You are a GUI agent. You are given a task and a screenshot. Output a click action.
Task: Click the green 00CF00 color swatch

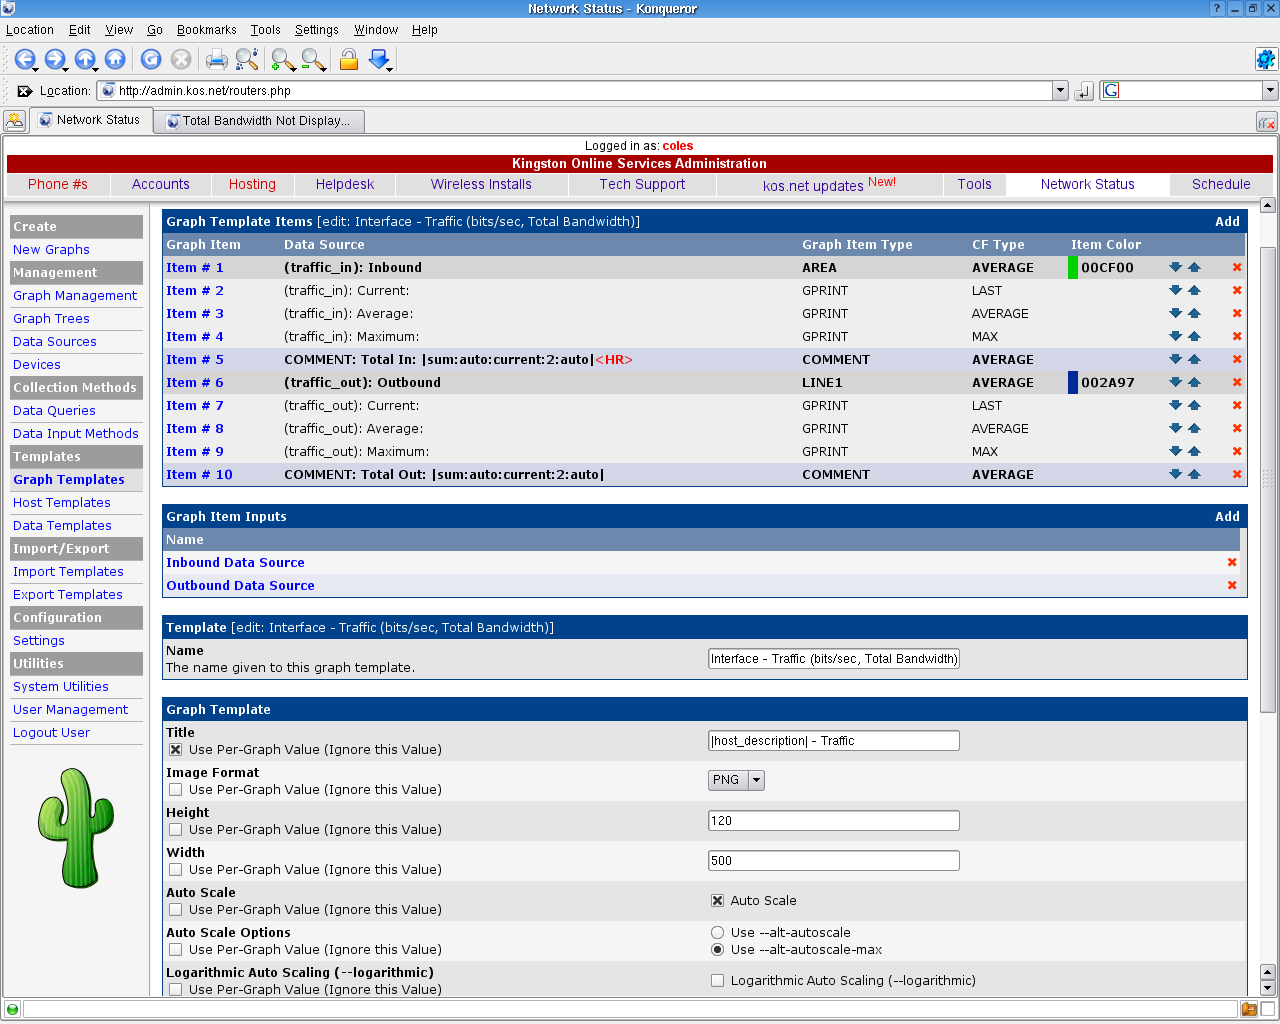click(x=1073, y=267)
